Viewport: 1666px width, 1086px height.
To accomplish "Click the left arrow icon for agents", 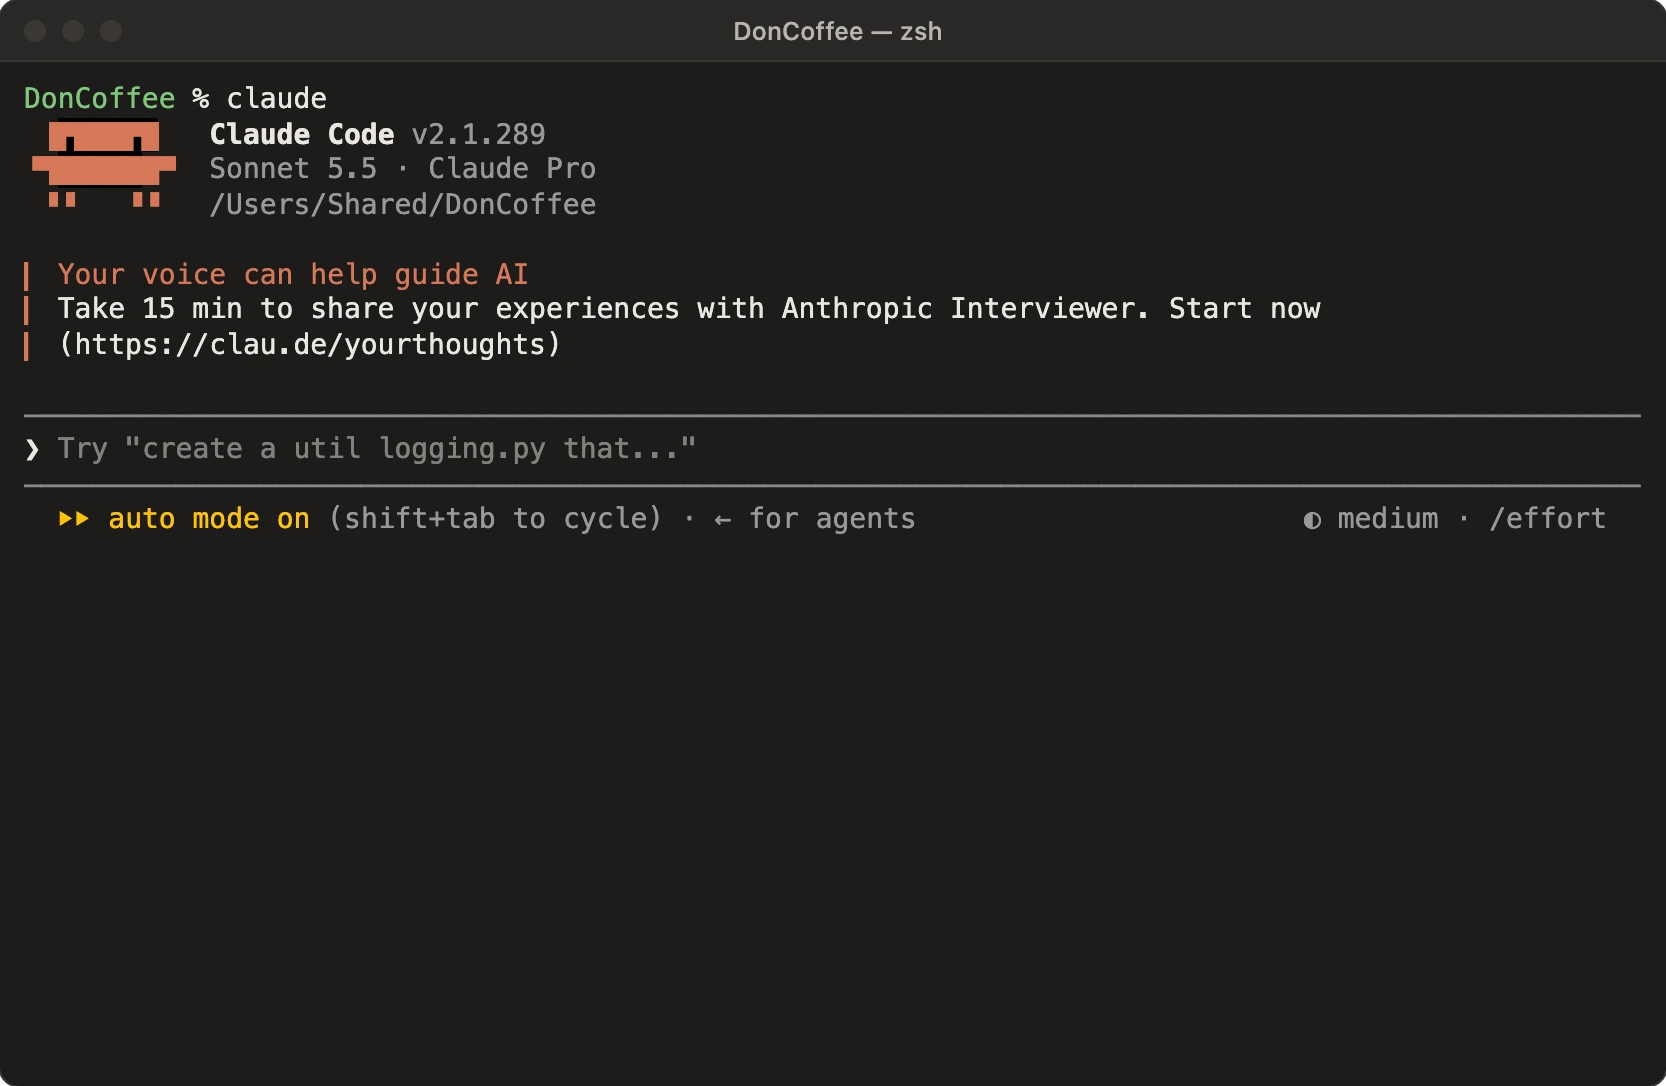I will 722,519.
